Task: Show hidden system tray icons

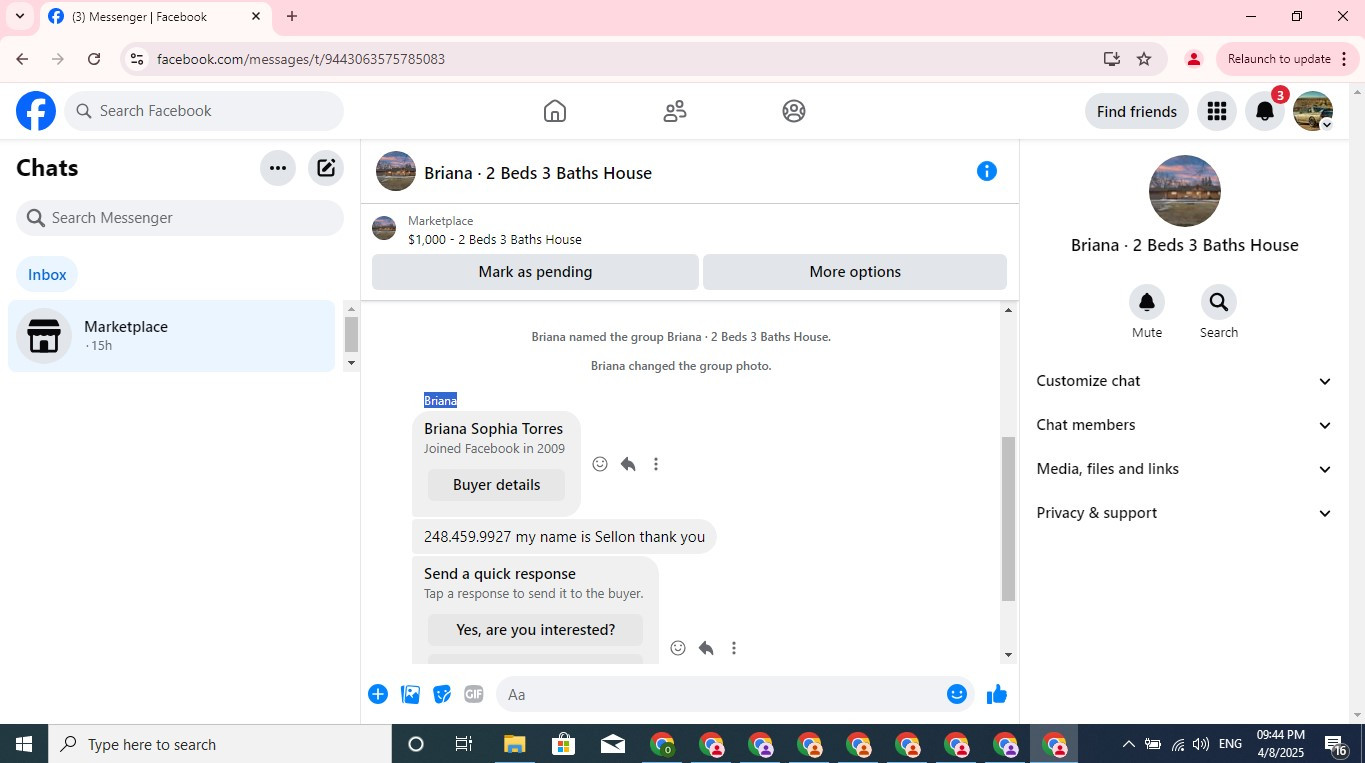Action: pos(1128,744)
